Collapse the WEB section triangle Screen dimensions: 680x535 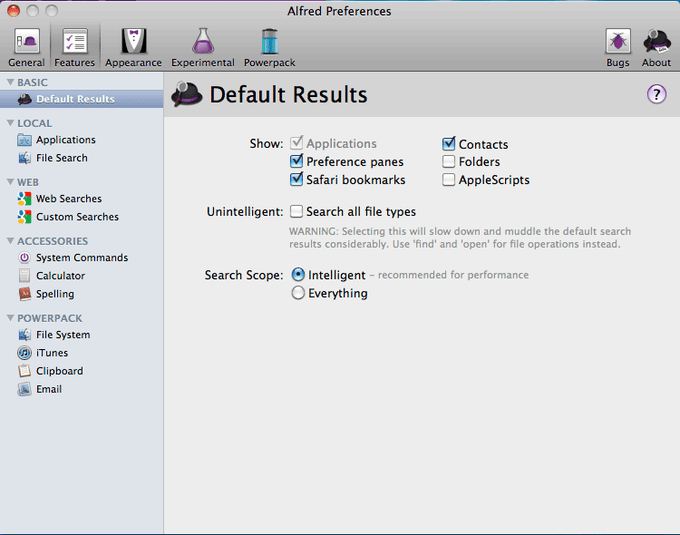tap(10, 182)
